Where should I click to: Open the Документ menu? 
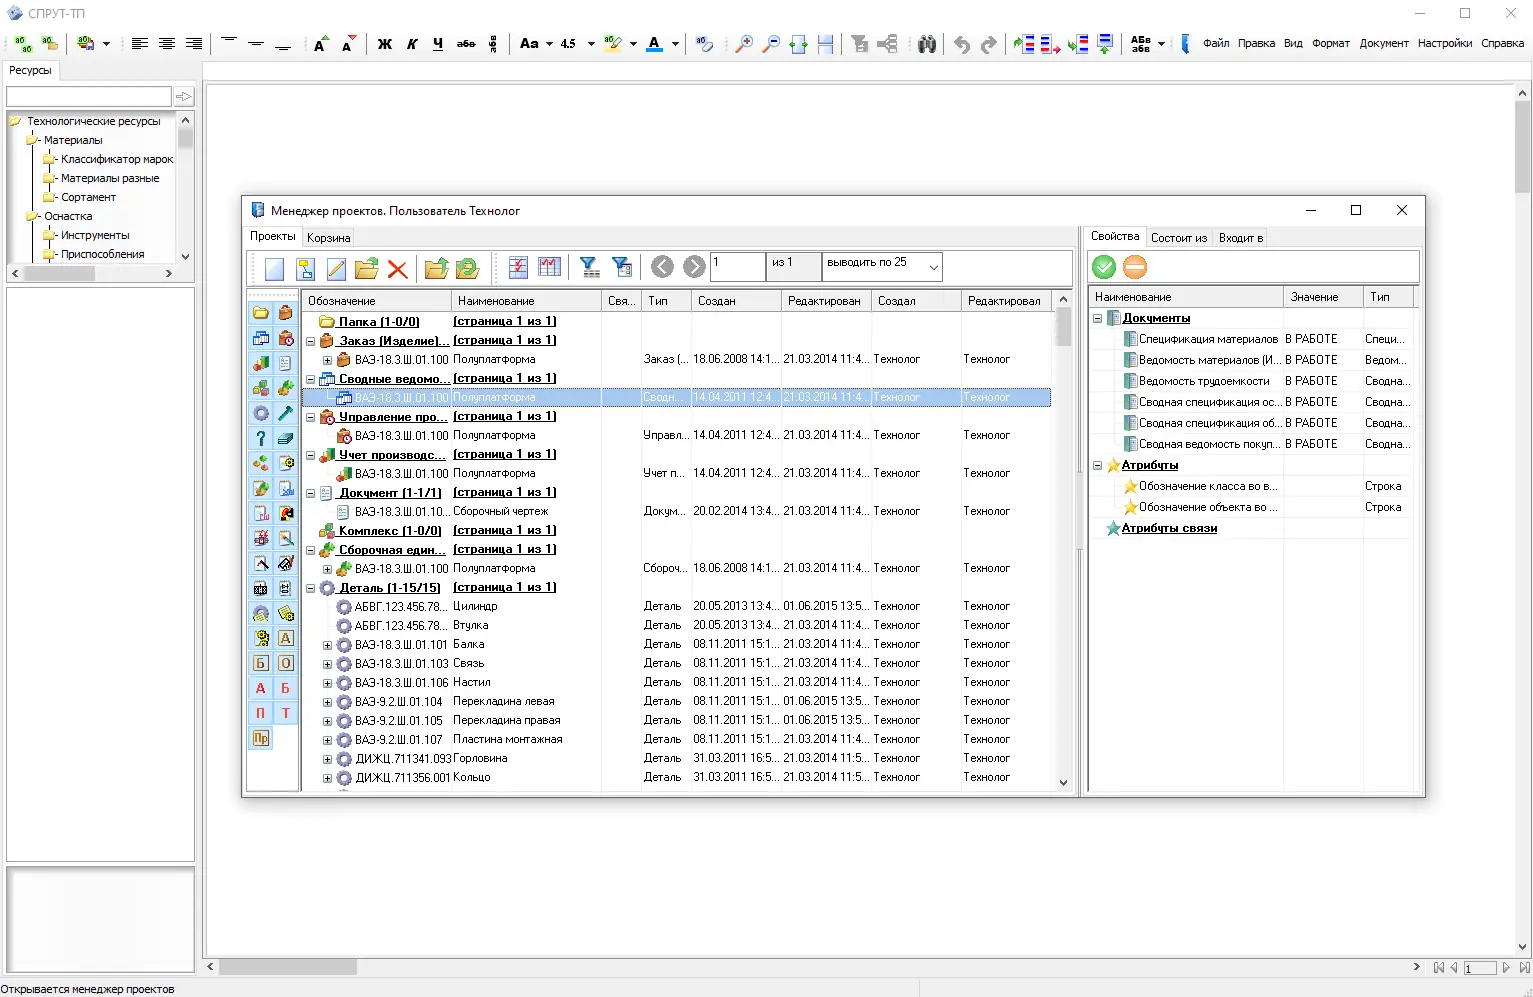point(1383,43)
